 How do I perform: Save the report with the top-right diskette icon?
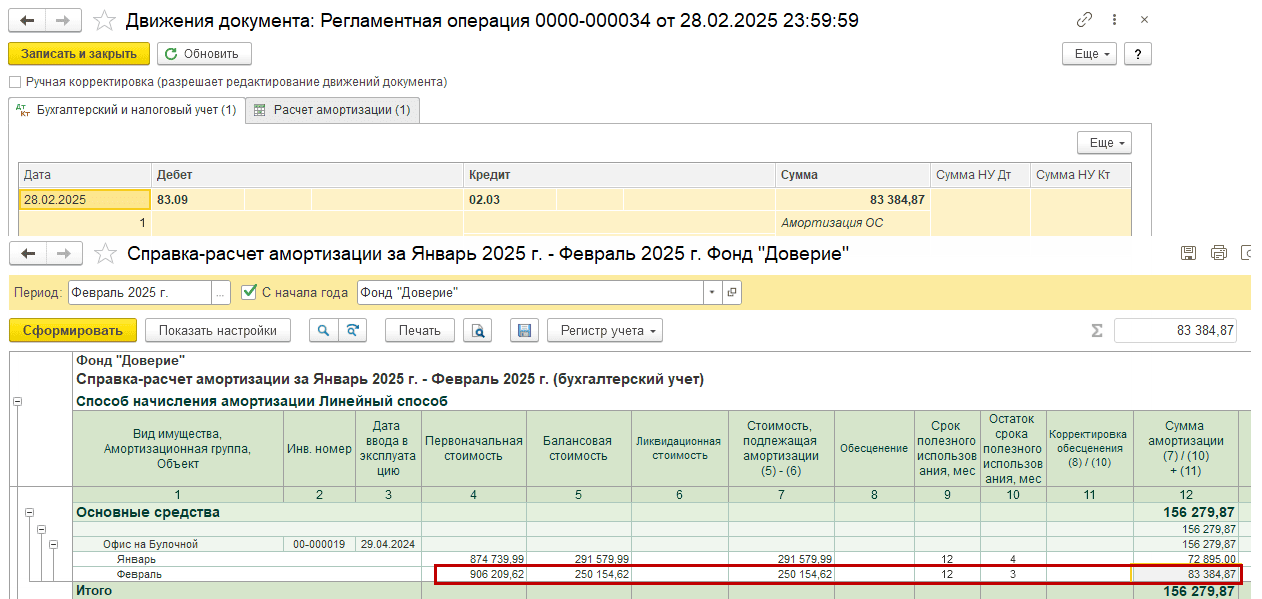(1188, 253)
